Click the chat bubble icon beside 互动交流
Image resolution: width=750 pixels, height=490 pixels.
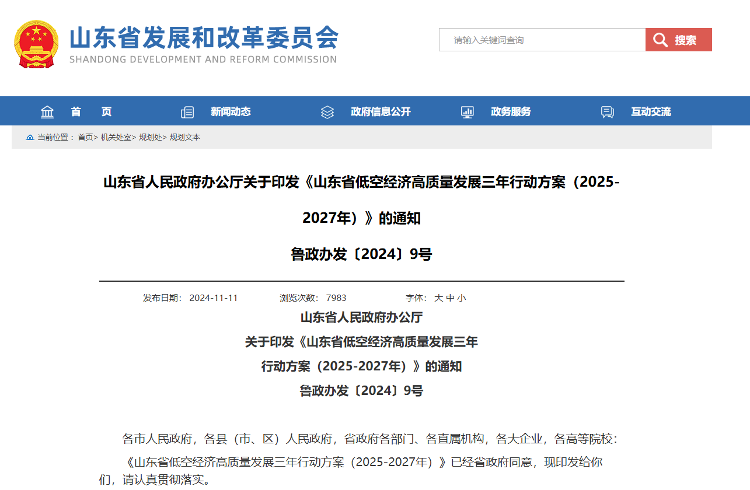[607, 112]
